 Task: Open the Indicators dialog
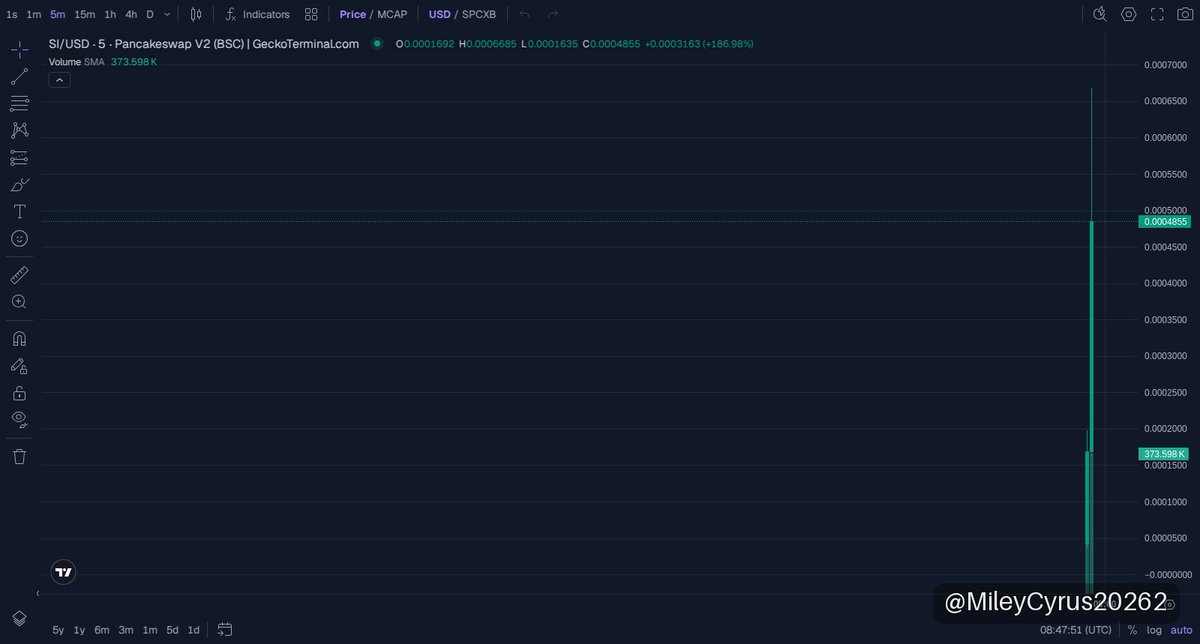257,14
